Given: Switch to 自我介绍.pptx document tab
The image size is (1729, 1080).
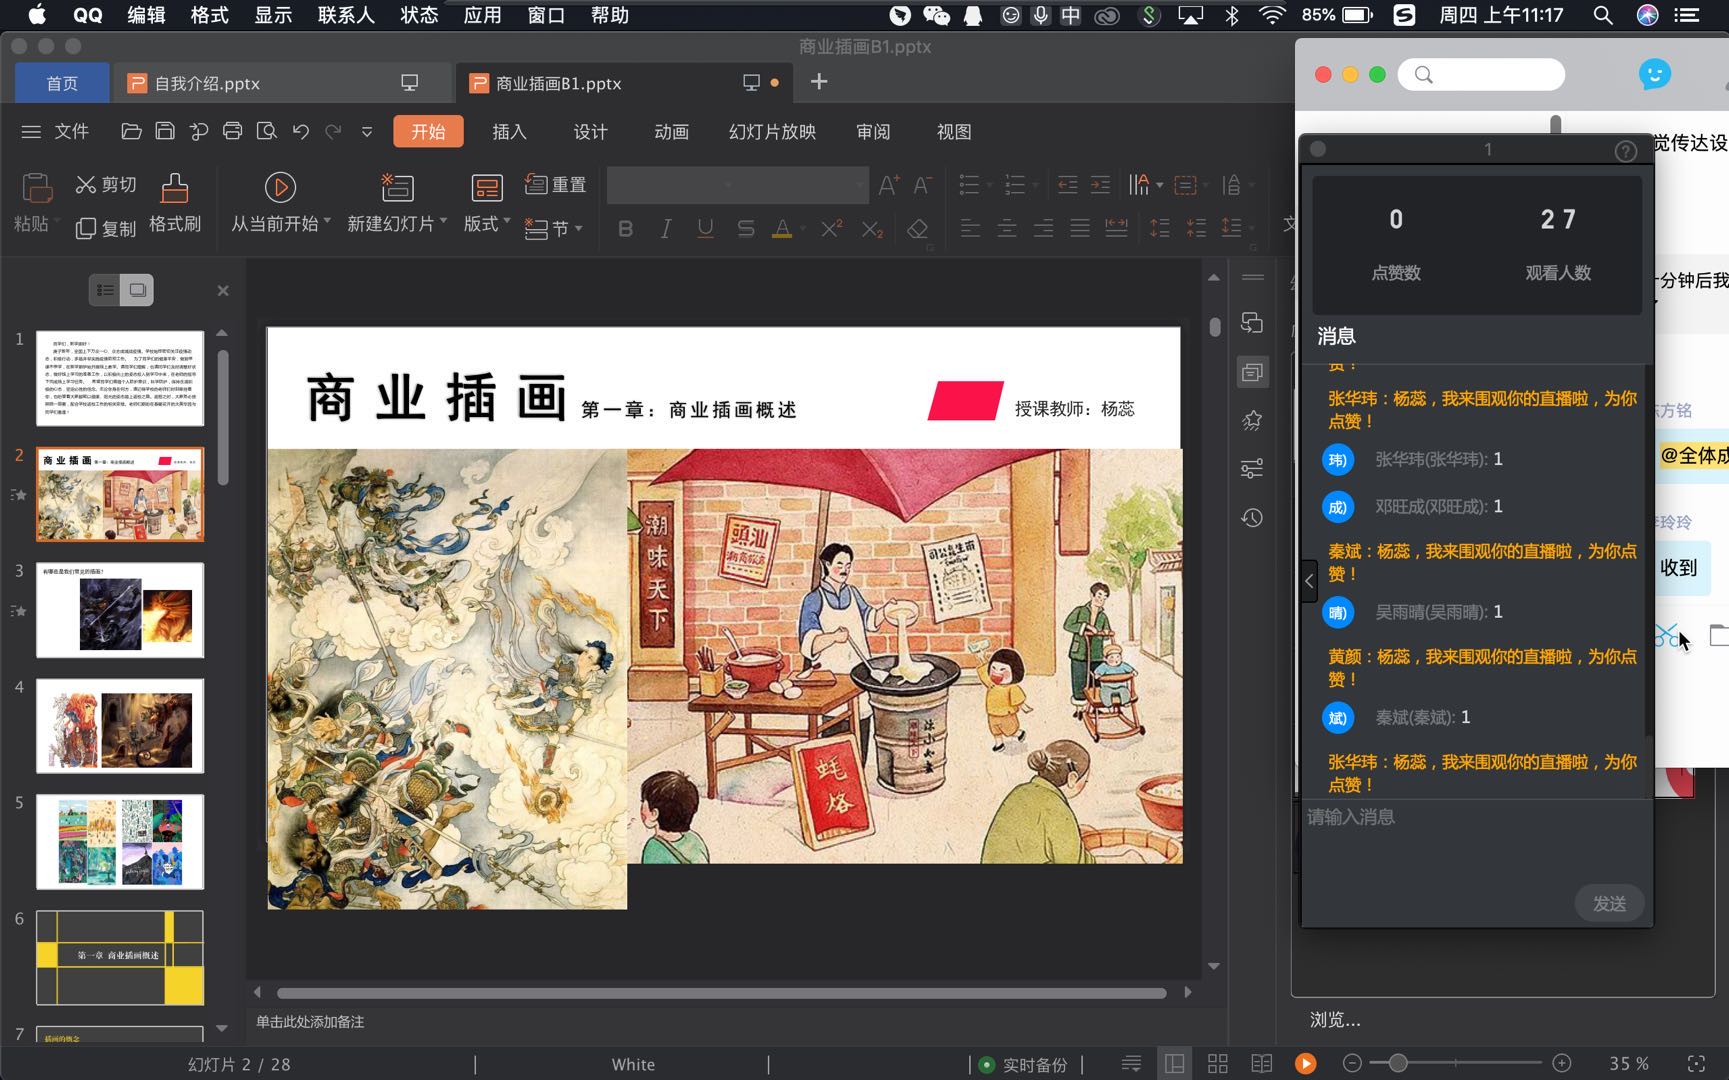Looking at the screenshot, I should (x=207, y=83).
